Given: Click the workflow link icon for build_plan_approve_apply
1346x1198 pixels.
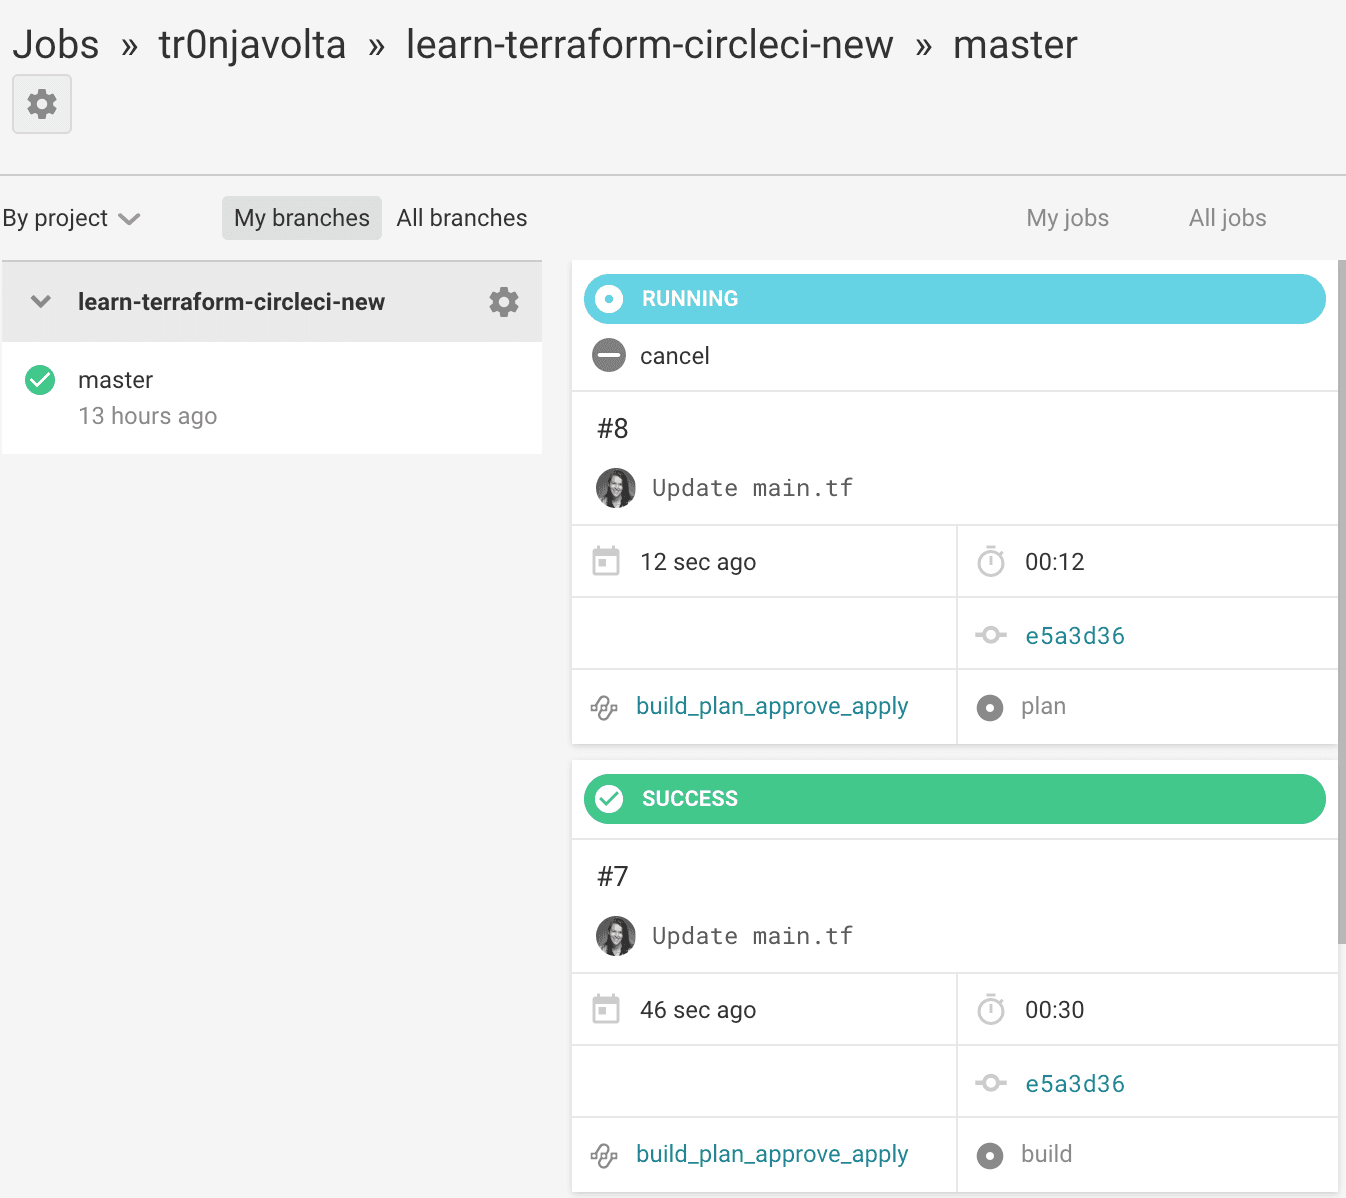Looking at the screenshot, I should click(x=604, y=707).
